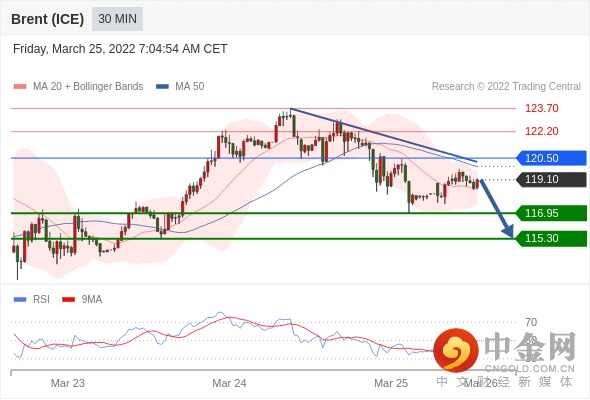Click the 9MA legend swatch
Screen dimensions: 590x400
(68, 300)
